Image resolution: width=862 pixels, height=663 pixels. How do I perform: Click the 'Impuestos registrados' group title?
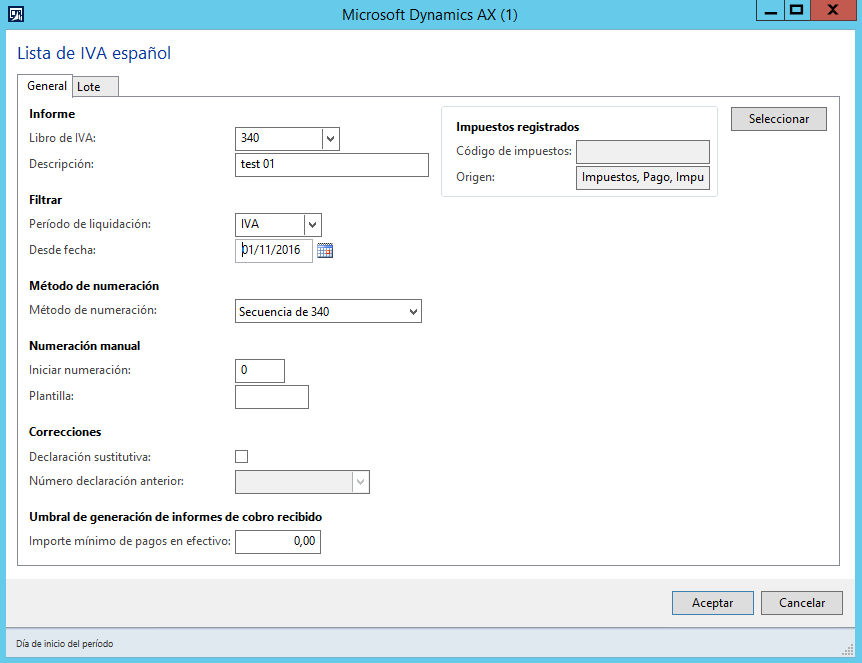point(517,127)
